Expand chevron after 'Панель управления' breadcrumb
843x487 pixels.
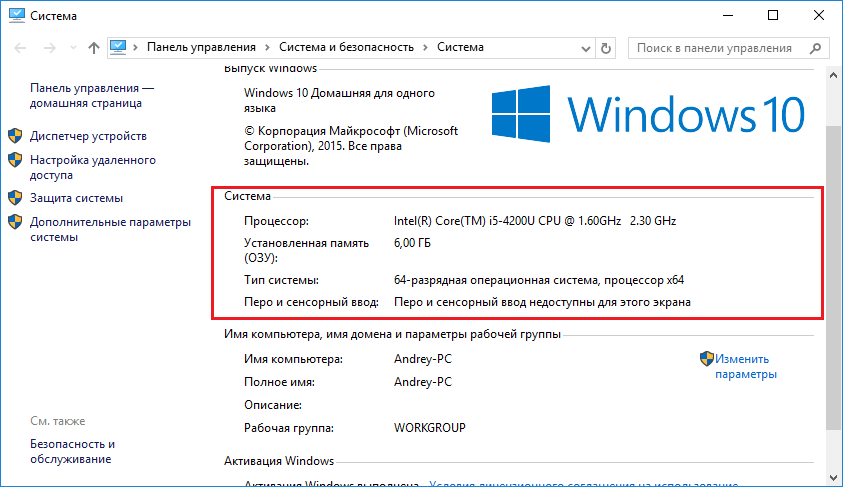pos(267,48)
